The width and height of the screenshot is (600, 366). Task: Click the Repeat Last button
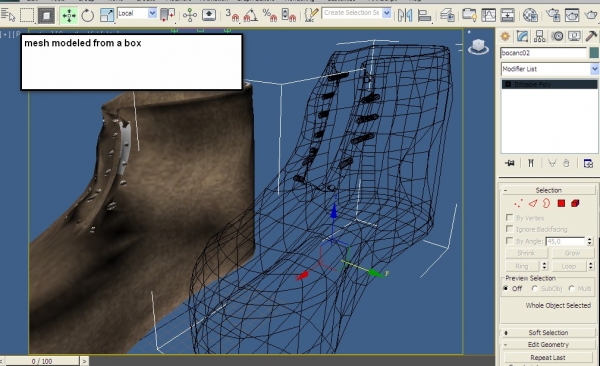[548, 358]
